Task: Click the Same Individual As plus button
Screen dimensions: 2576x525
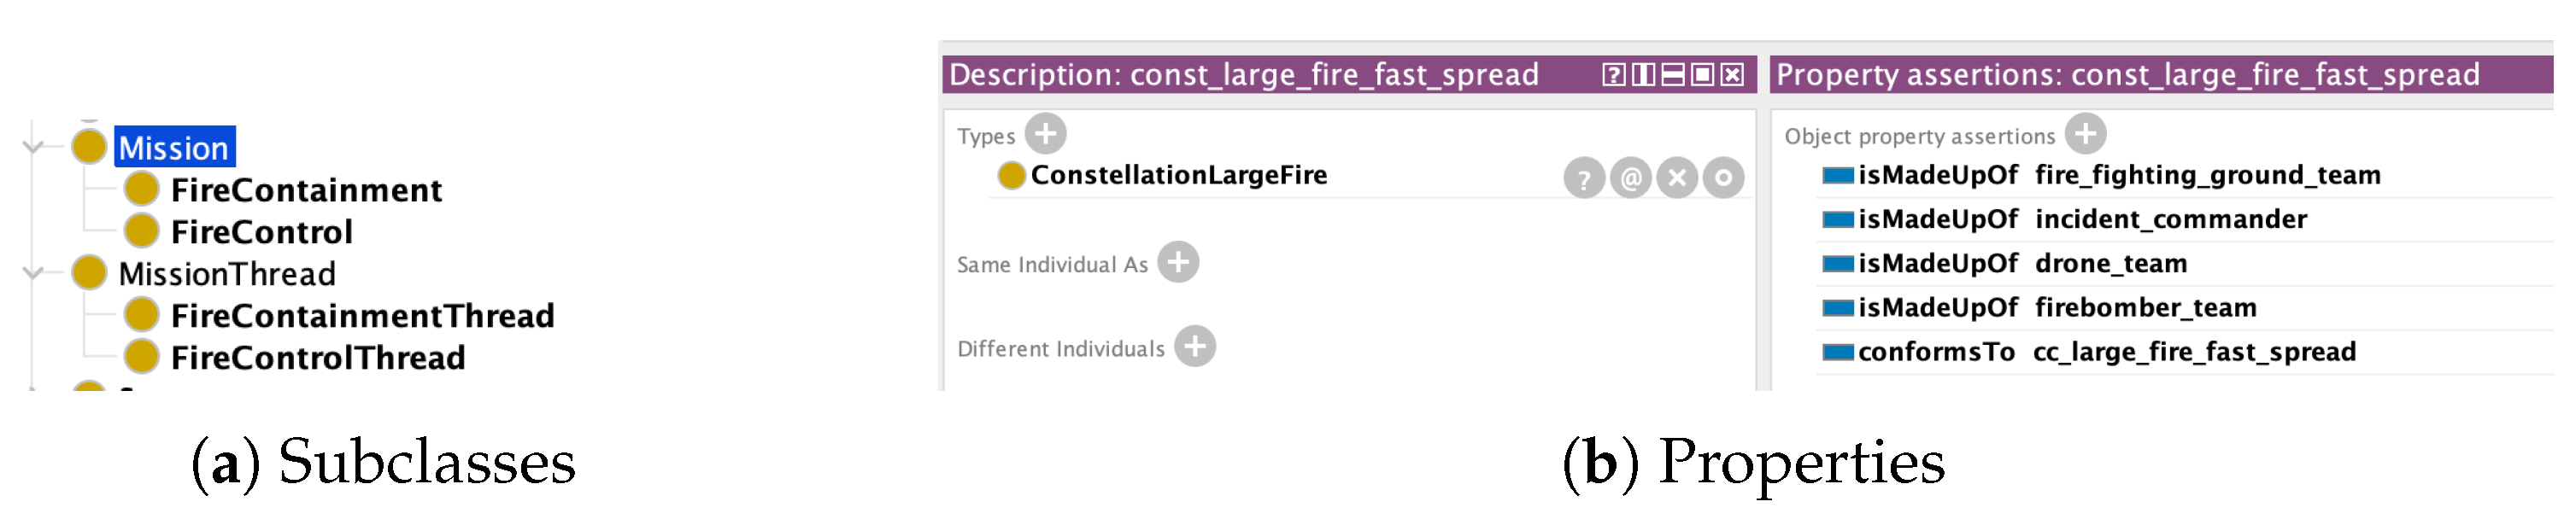Action: point(1181,263)
